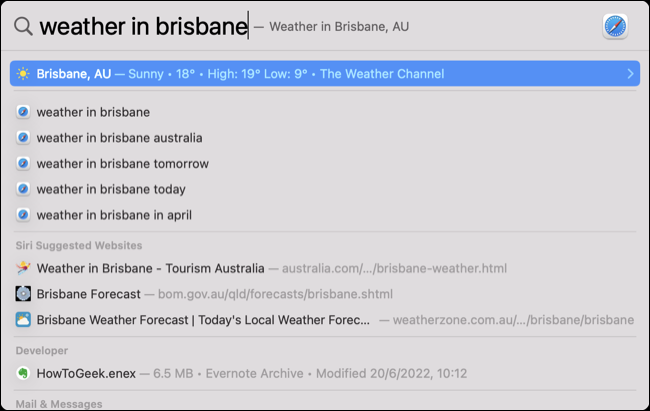The height and width of the screenshot is (411, 650).
Task: Choose 'weather in brisbane' search suggestion
Action: tap(93, 112)
